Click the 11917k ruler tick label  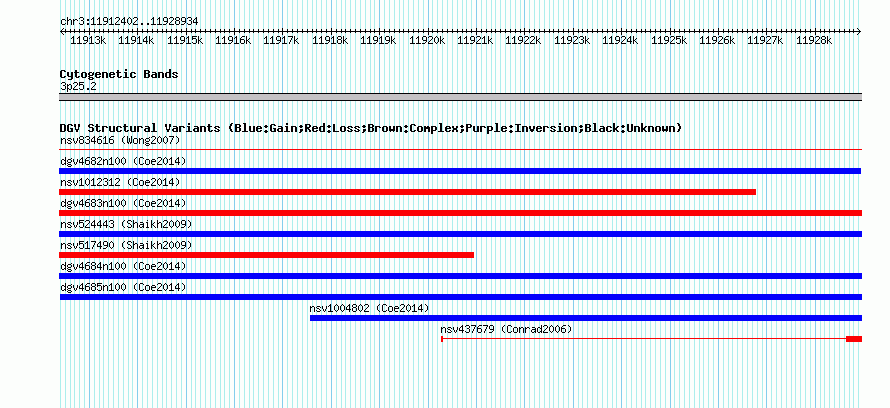pyautogui.click(x=282, y=40)
